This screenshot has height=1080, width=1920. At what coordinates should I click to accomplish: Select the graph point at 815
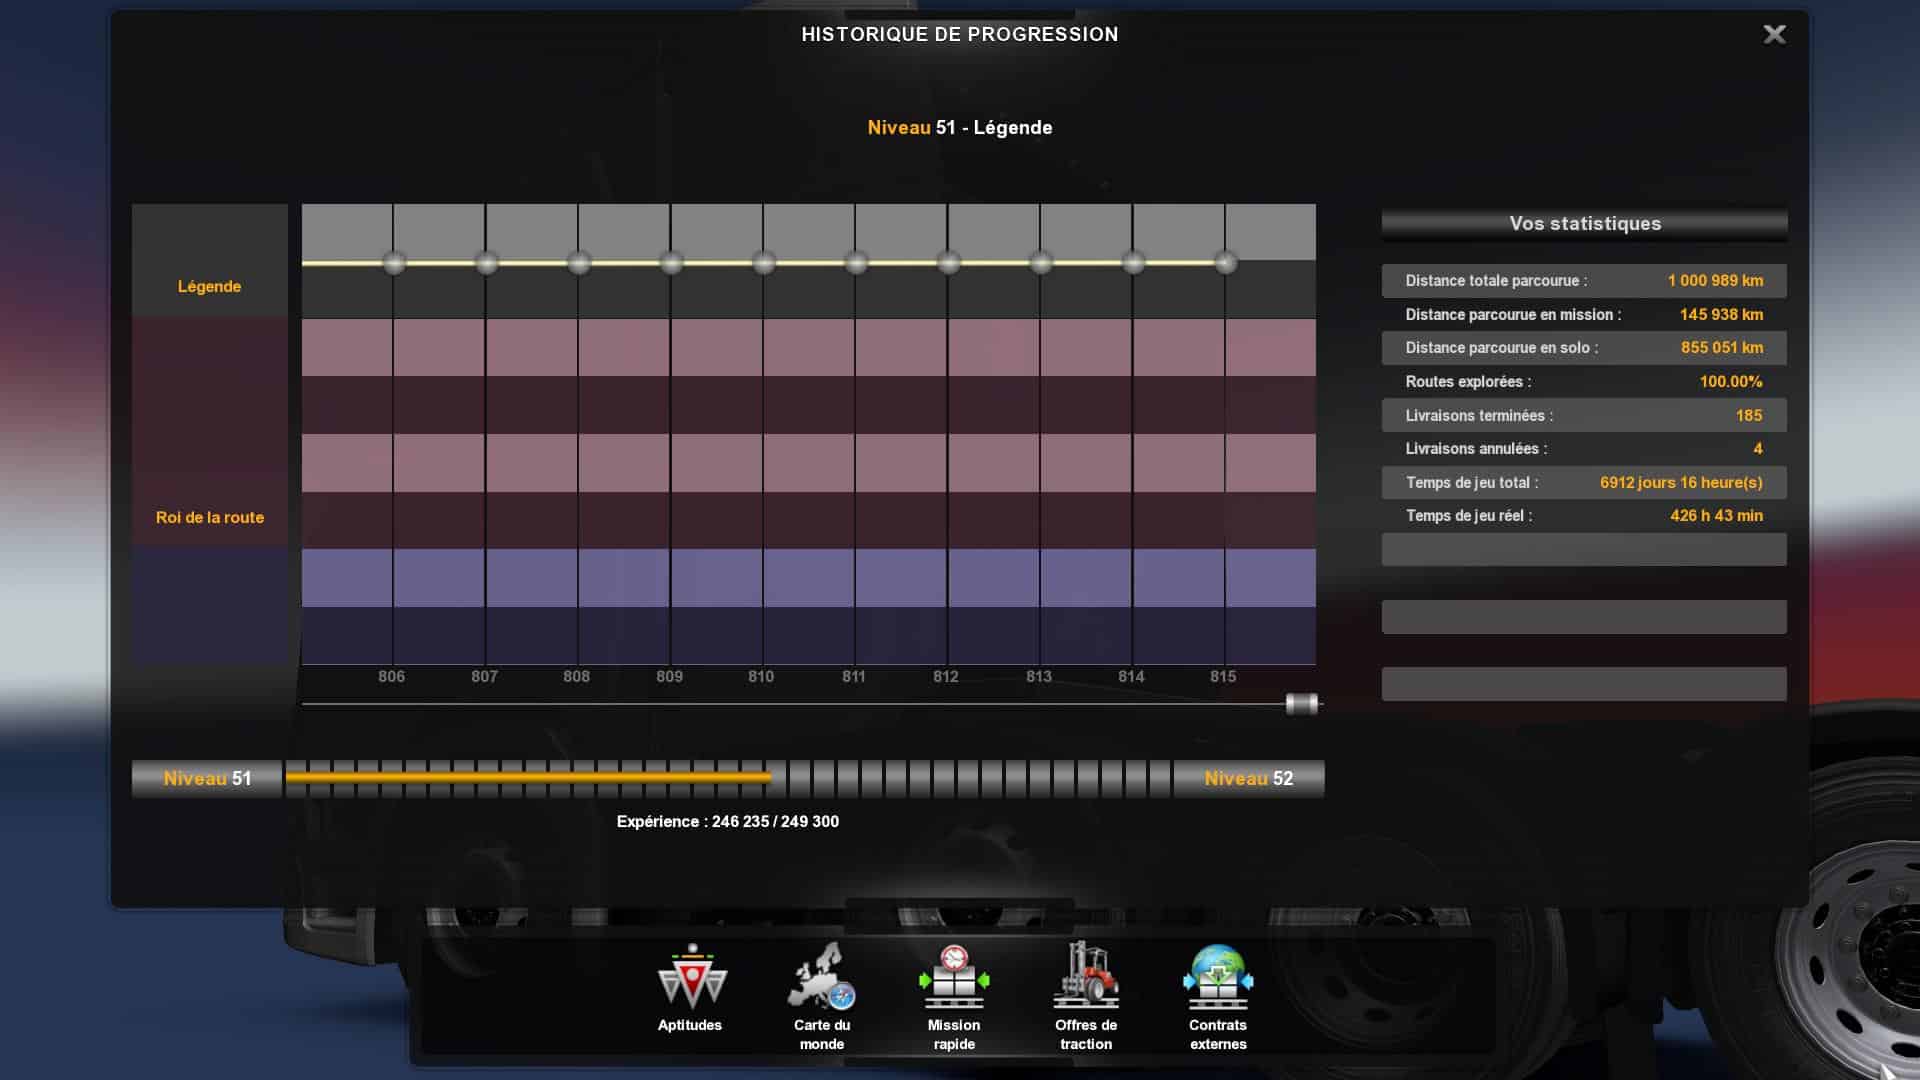click(1226, 264)
